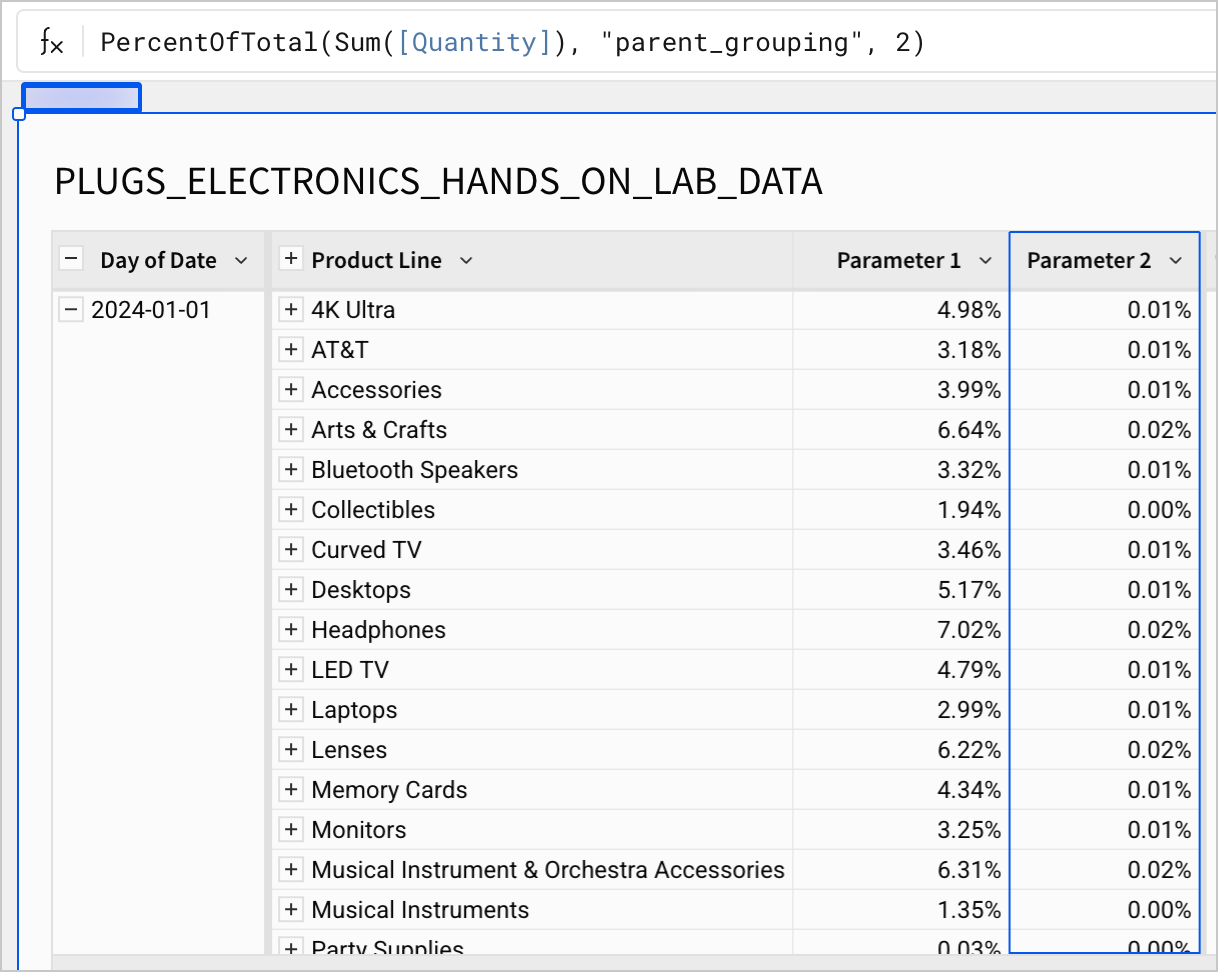Click the PLUGS_ELECTRONICS_HANDS_ON_LAB_DATA title
The width and height of the screenshot is (1218, 972).
(438, 182)
